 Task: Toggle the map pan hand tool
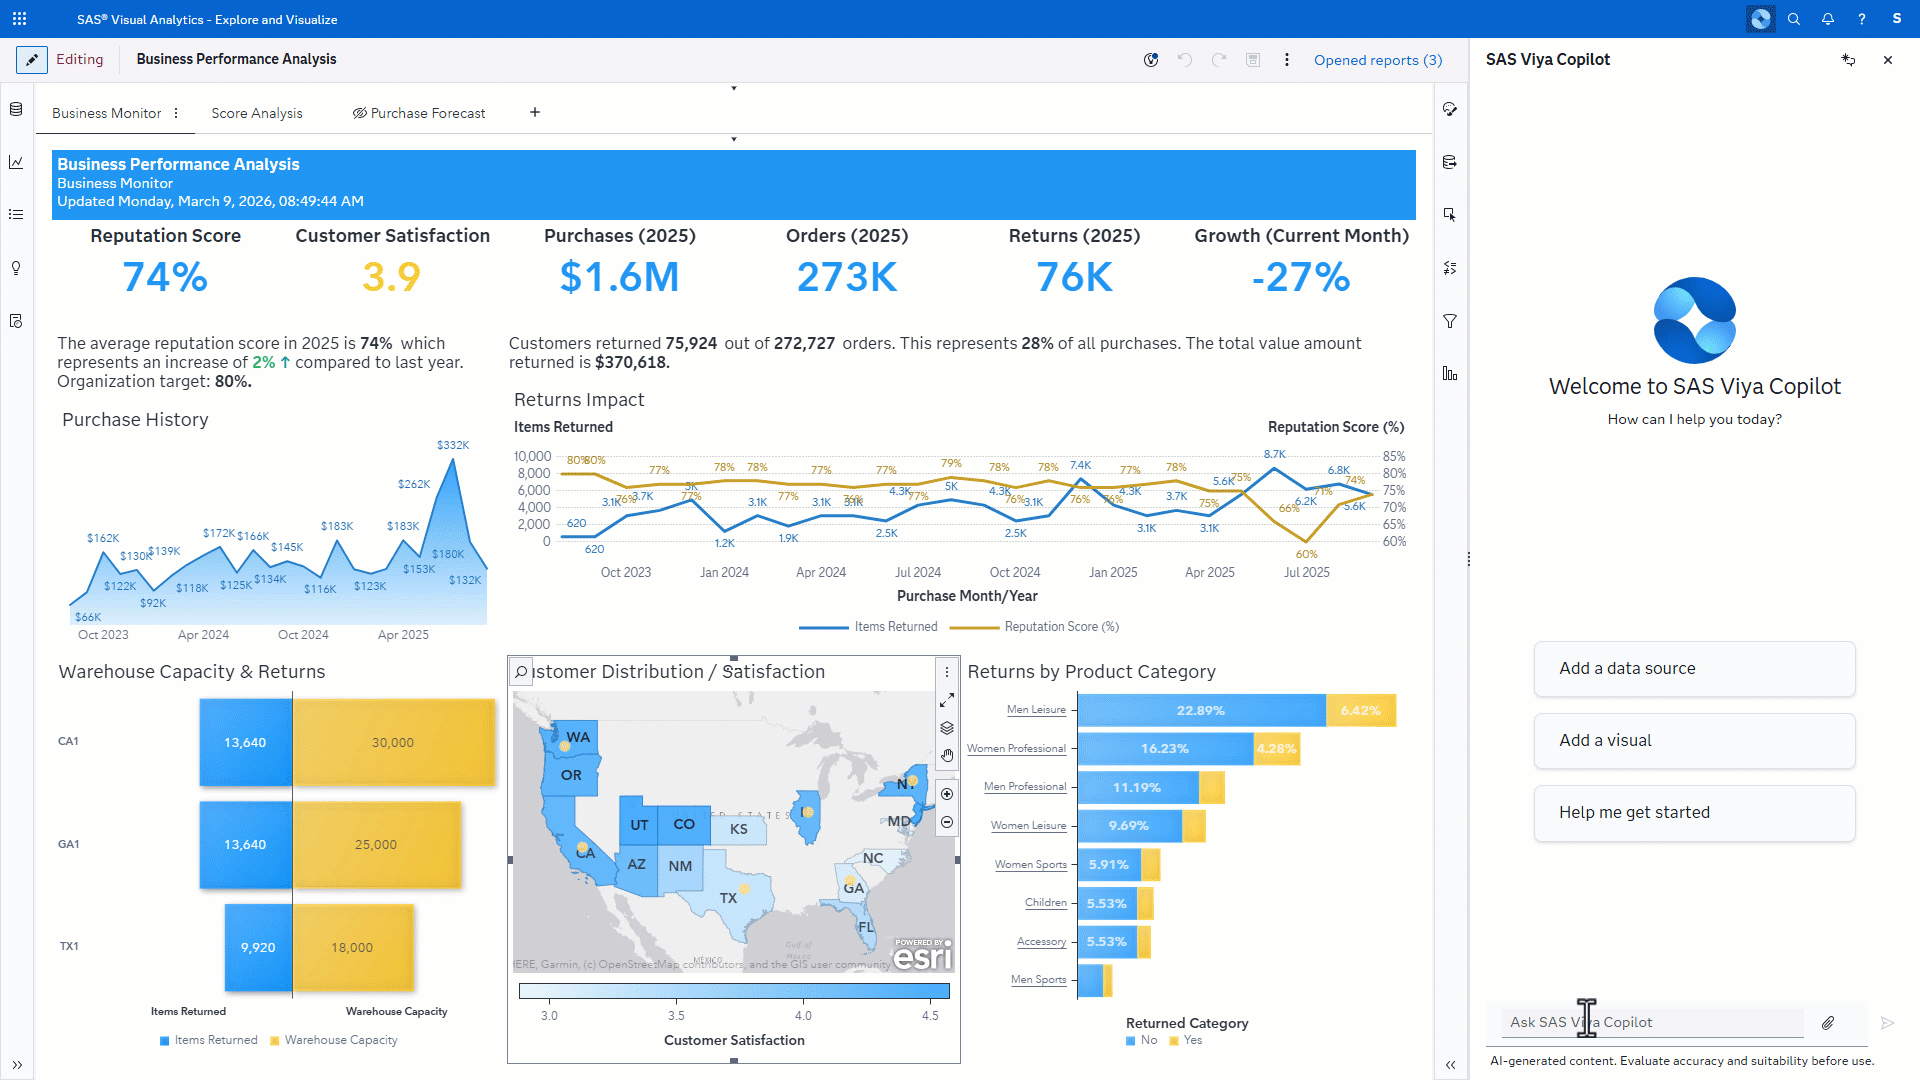[x=946, y=756]
